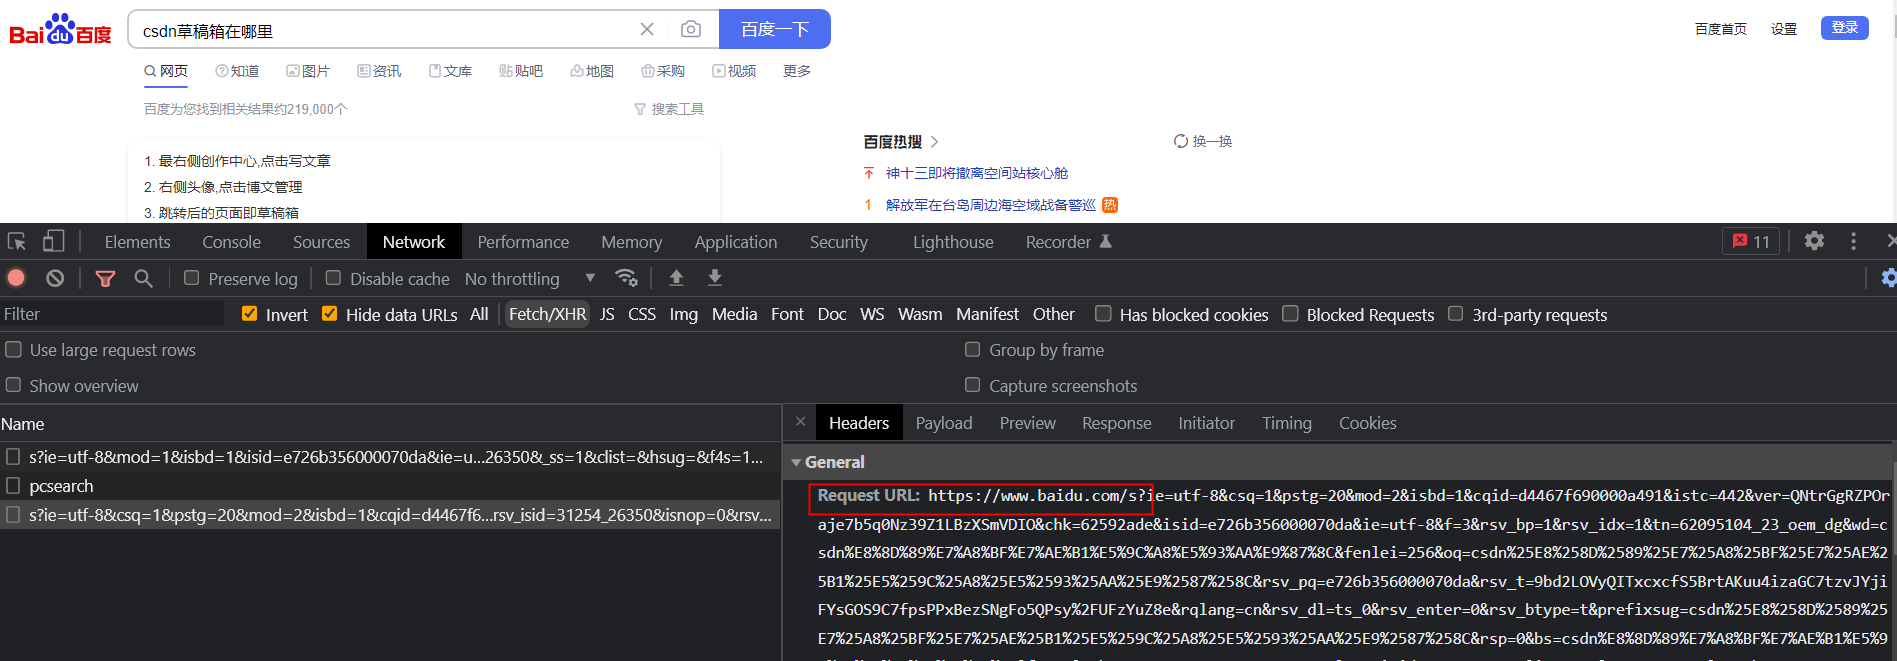Switch to 视频 search tab

(734, 71)
